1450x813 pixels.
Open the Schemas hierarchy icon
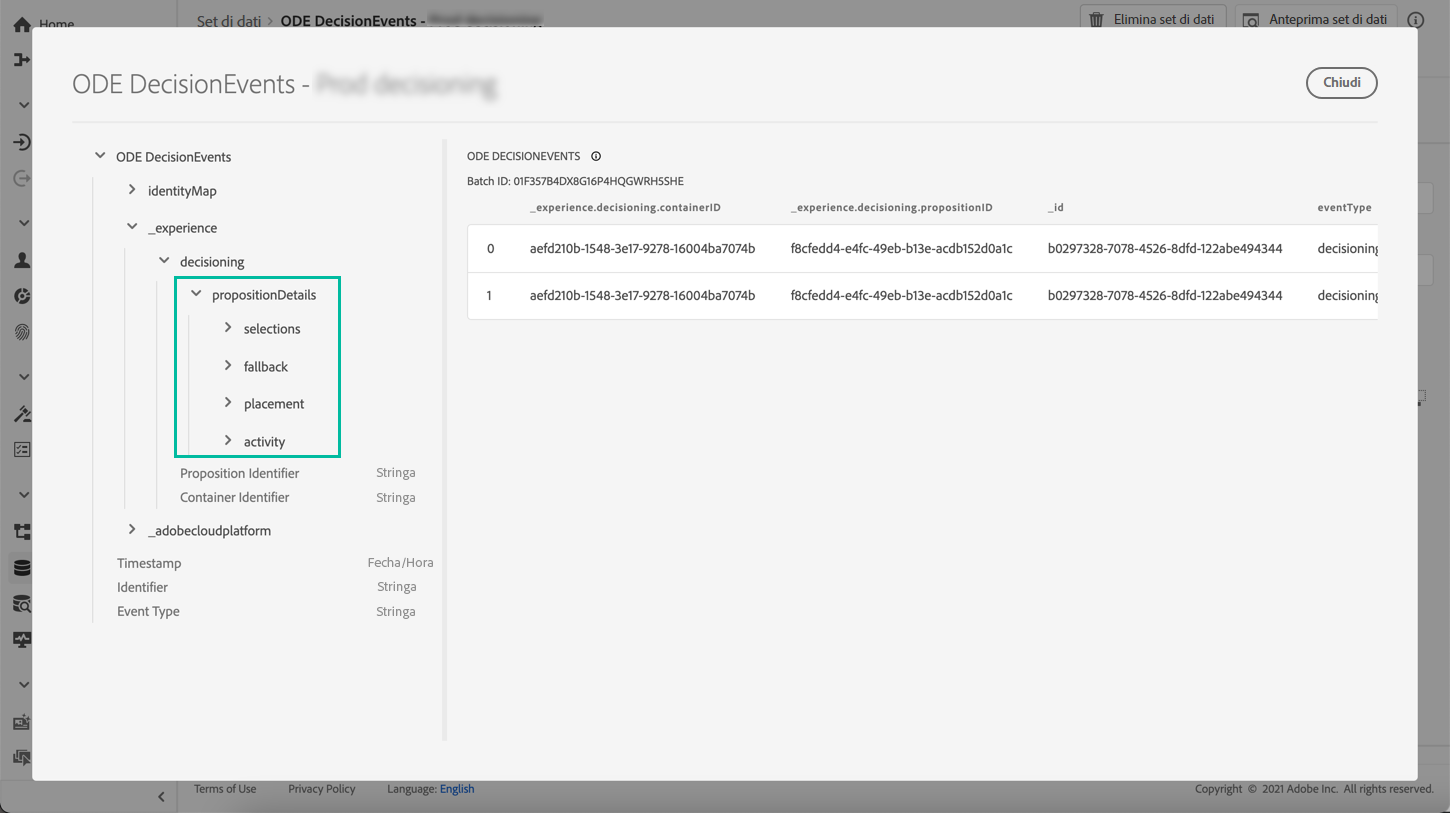point(22,532)
